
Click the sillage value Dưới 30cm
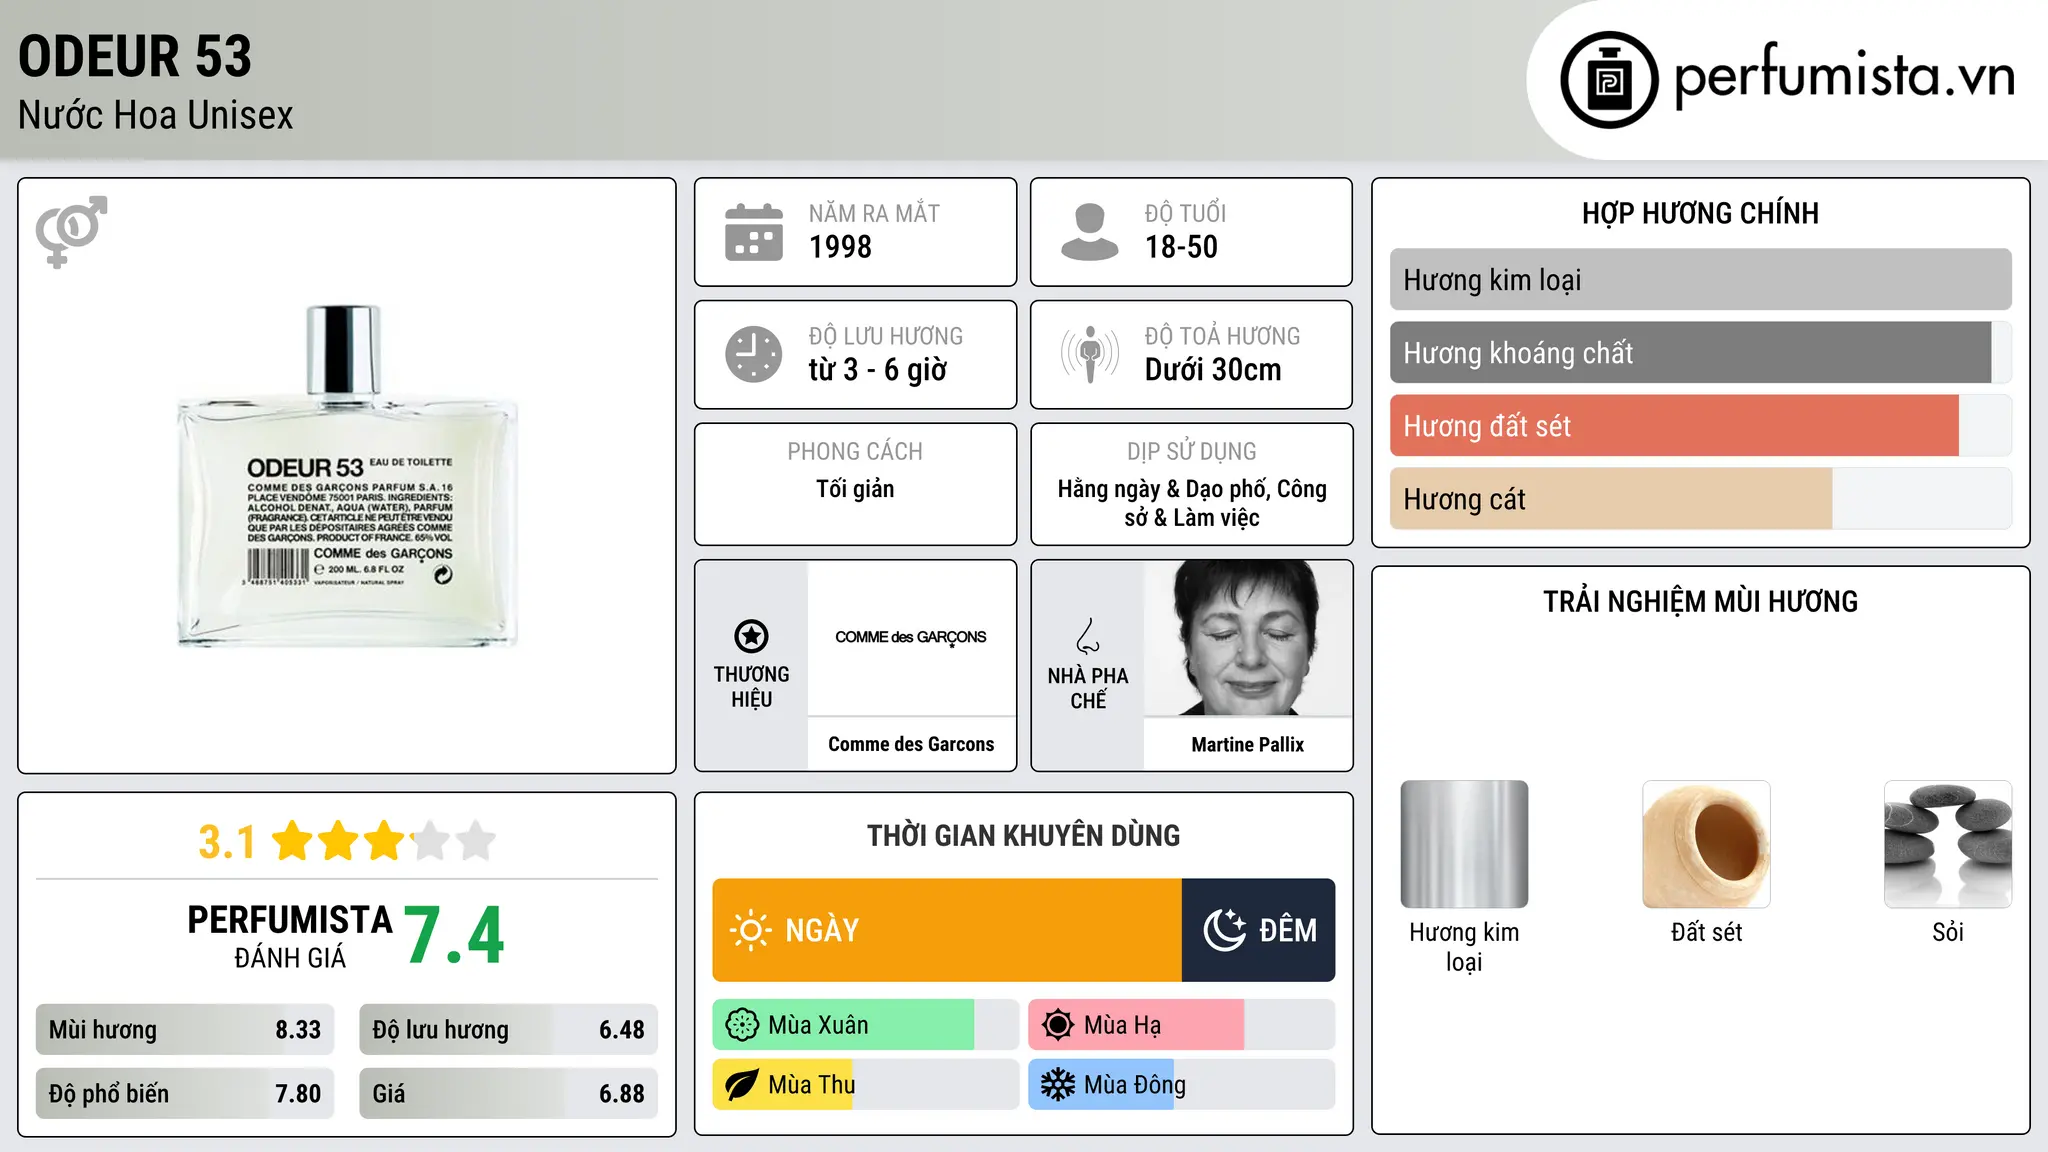[1212, 370]
